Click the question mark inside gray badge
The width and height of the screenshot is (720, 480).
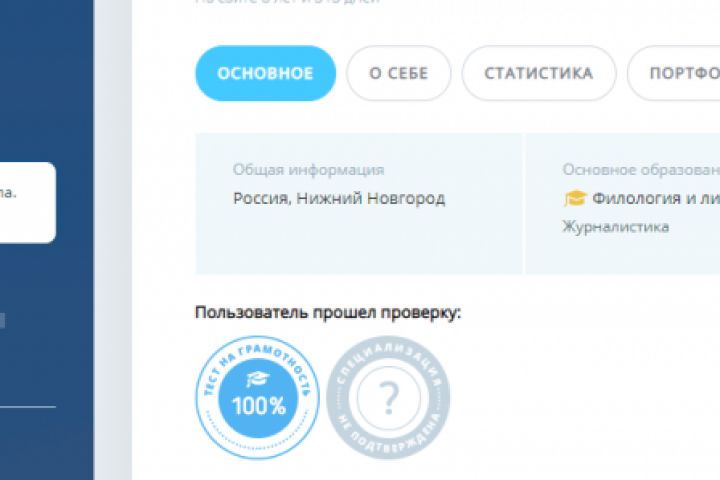[x=388, y=399]
